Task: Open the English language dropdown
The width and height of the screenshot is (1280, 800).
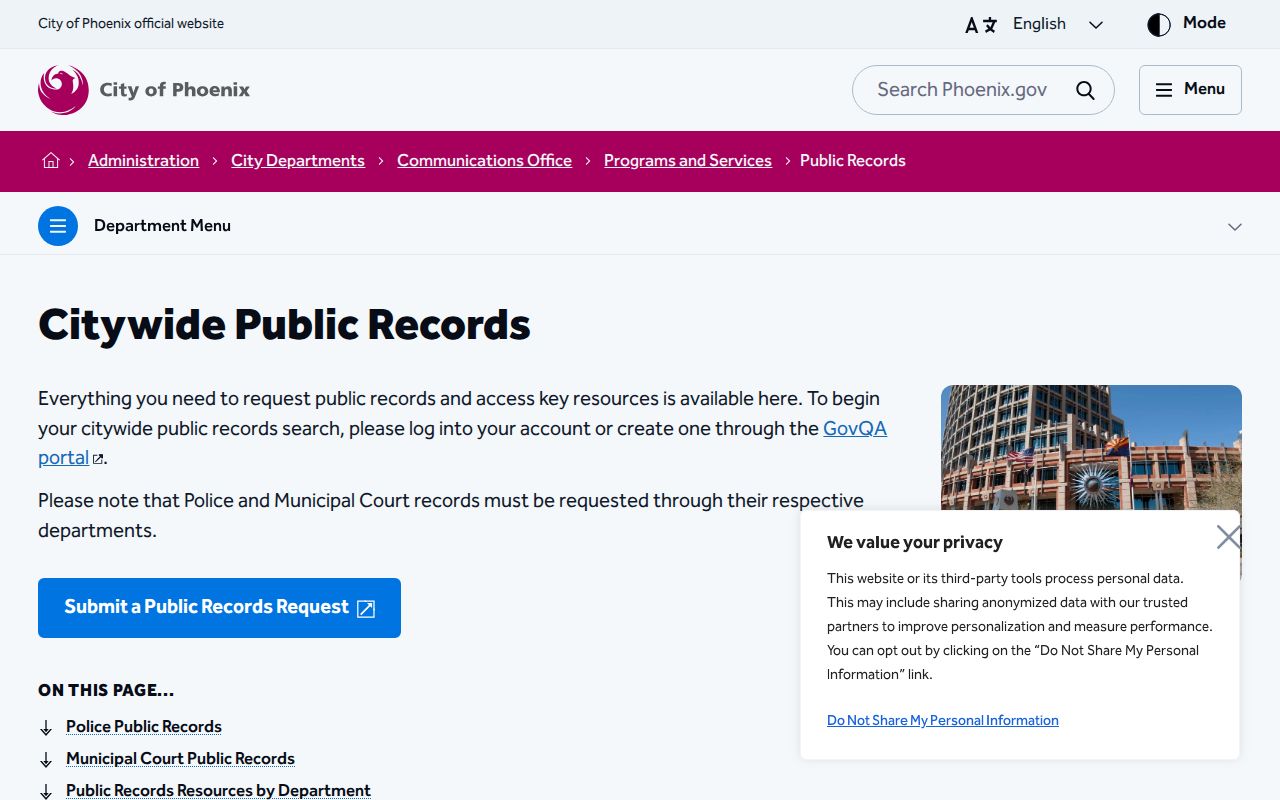Action: (1058, 24)
